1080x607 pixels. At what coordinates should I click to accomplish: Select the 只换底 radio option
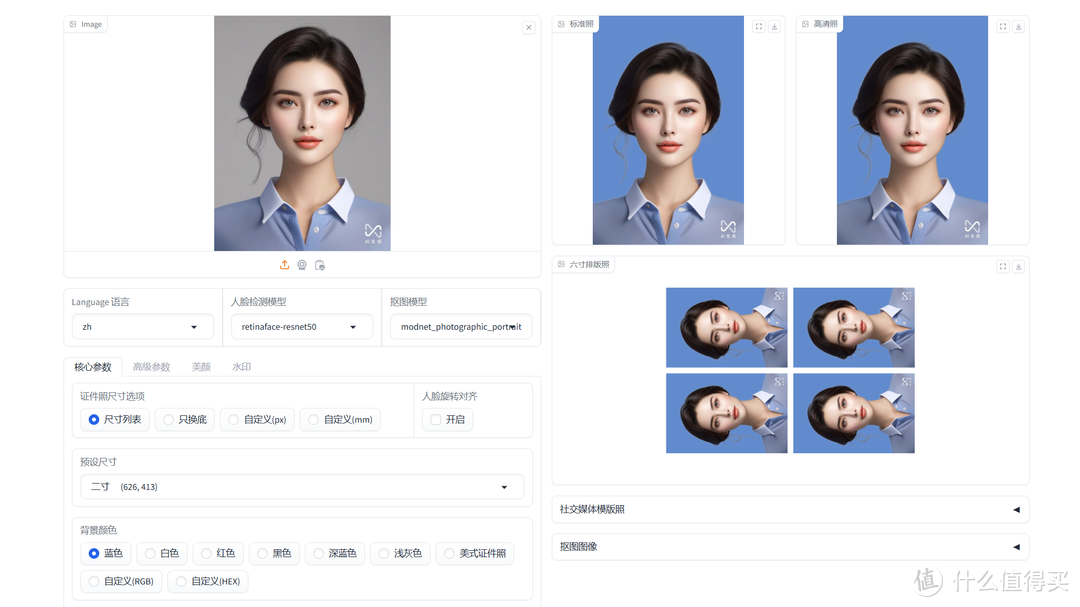pyautogui.click(x=169, y=420)
